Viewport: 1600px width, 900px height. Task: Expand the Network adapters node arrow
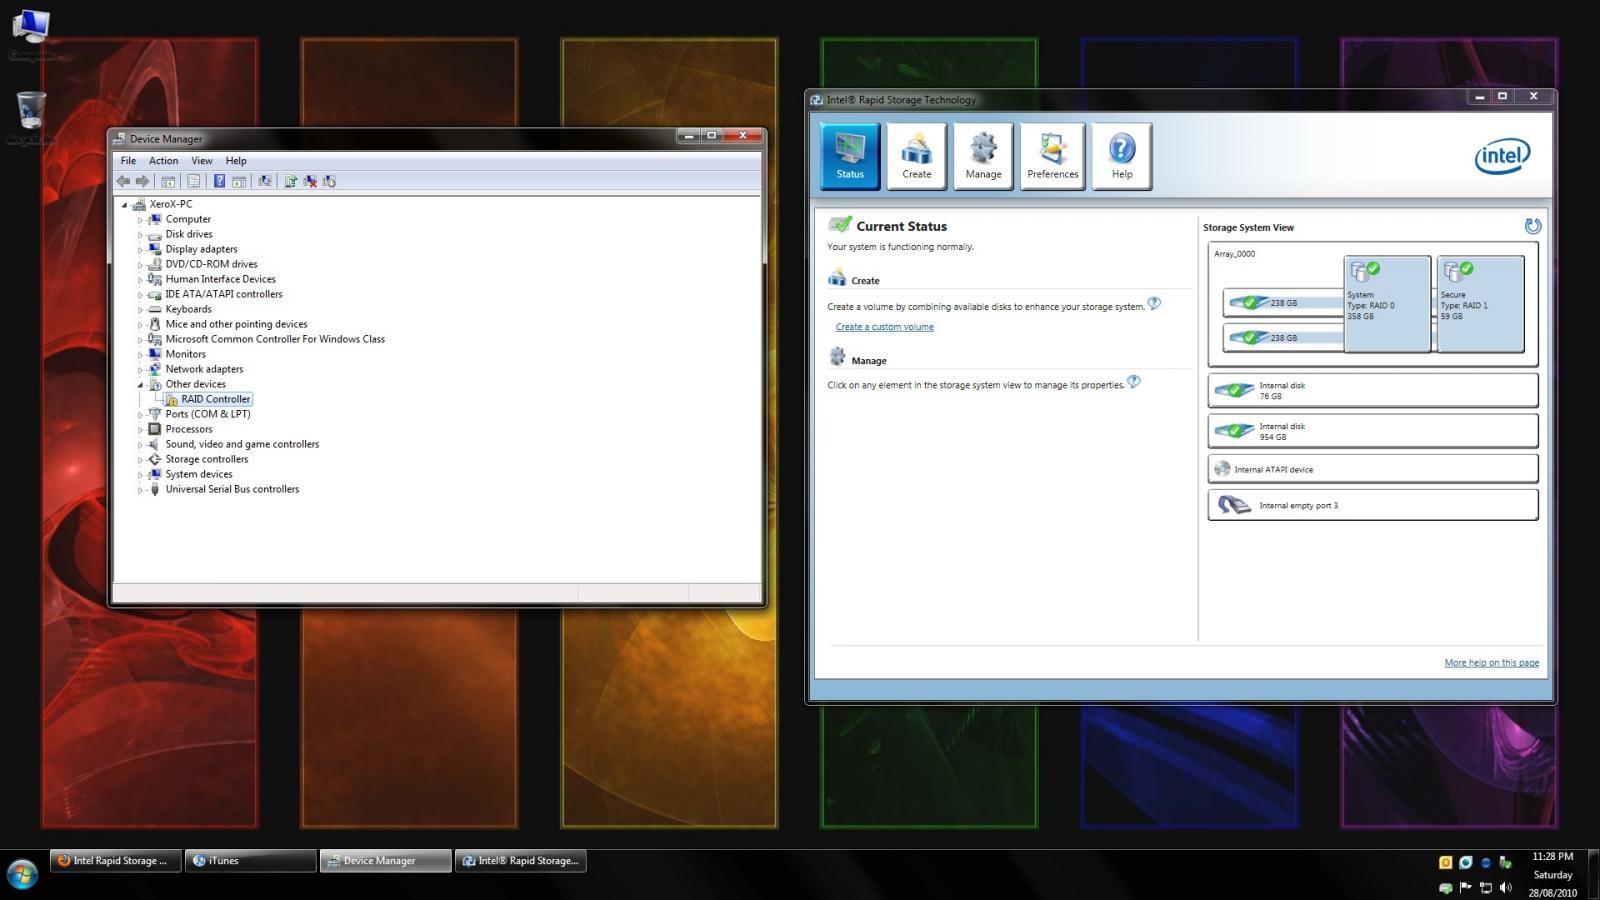coord(140,369)
